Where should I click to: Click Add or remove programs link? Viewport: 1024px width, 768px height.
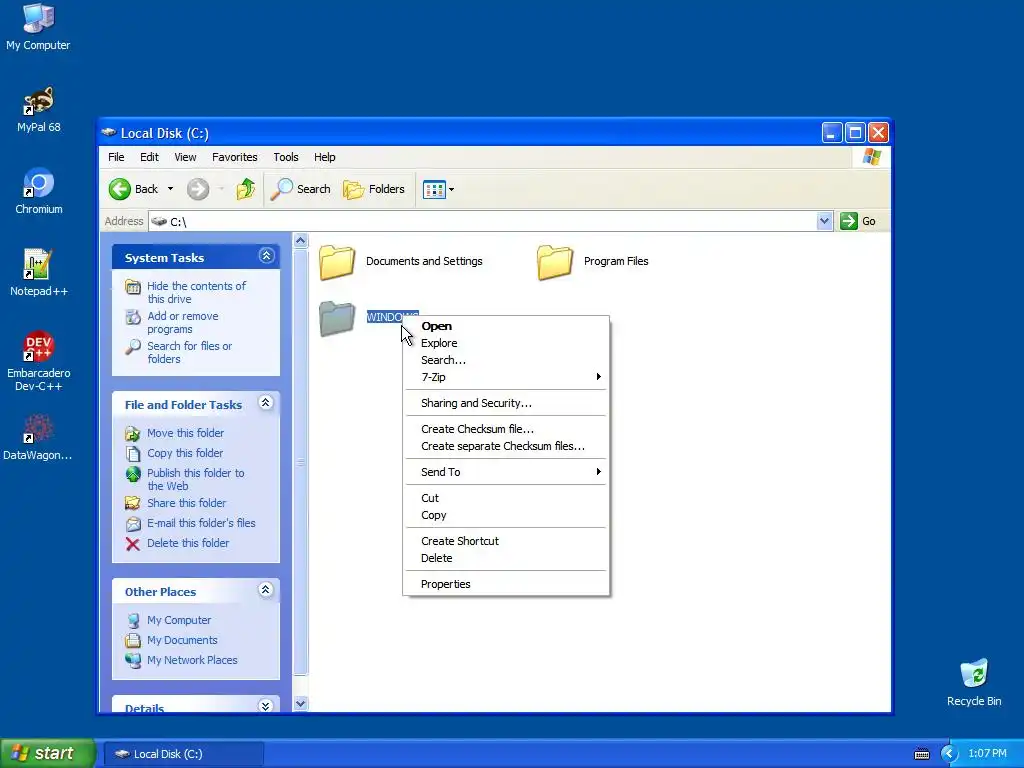182,323
